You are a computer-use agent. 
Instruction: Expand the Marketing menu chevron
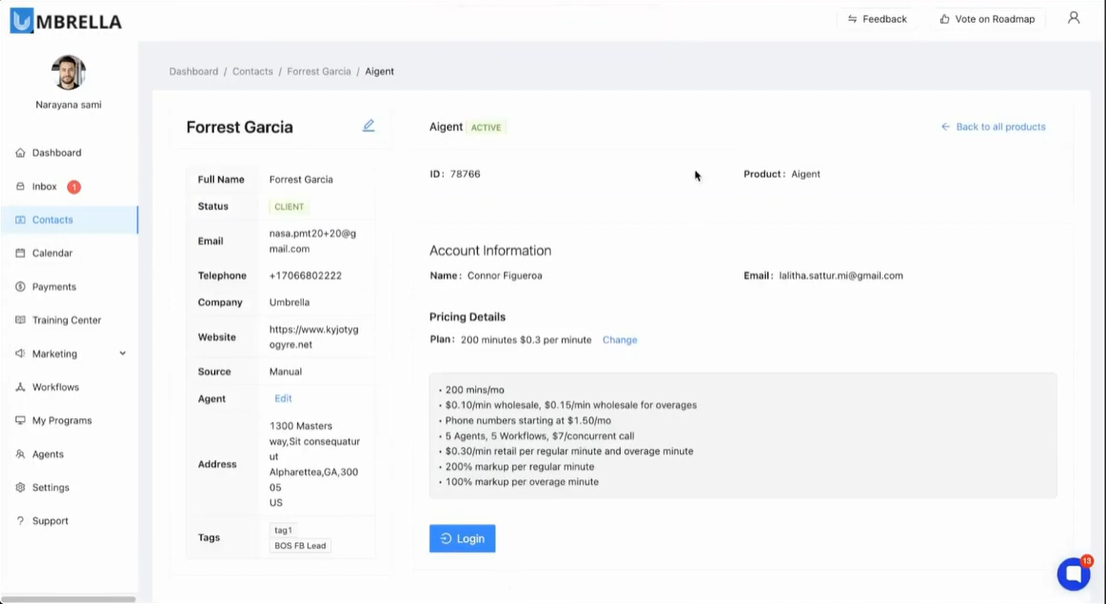tap(123, 354)
